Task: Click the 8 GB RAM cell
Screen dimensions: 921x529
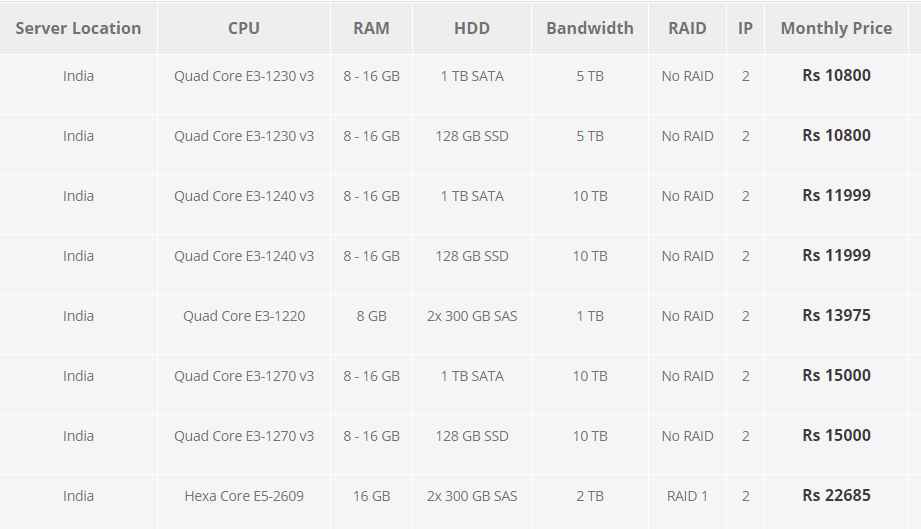Action: coord(371,316)
